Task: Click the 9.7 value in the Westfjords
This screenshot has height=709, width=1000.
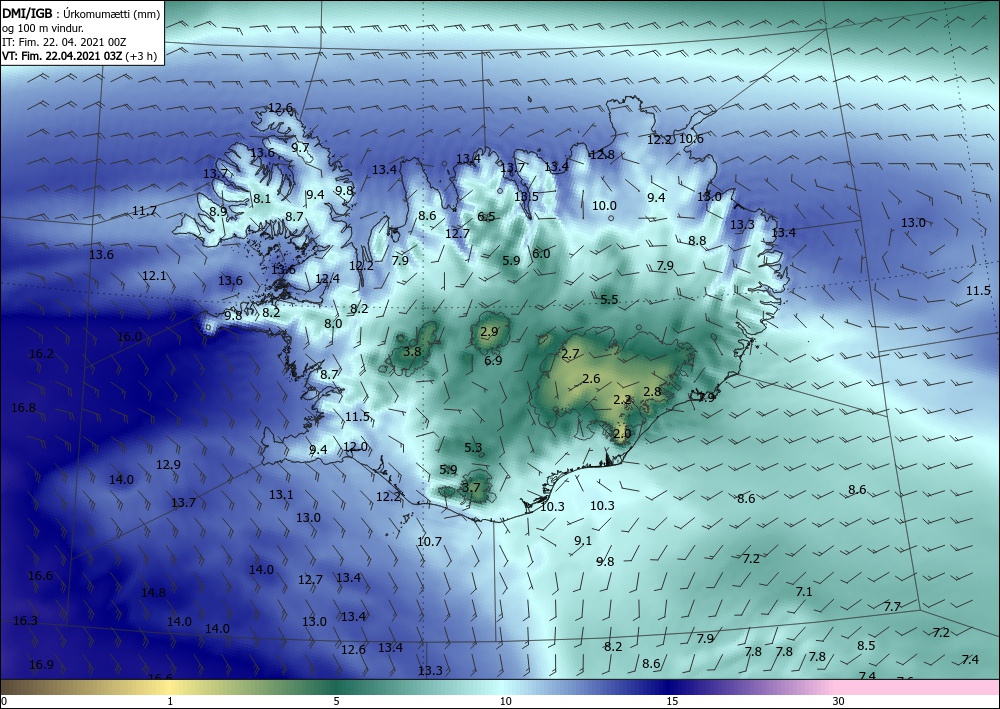Action: [300, 147]
